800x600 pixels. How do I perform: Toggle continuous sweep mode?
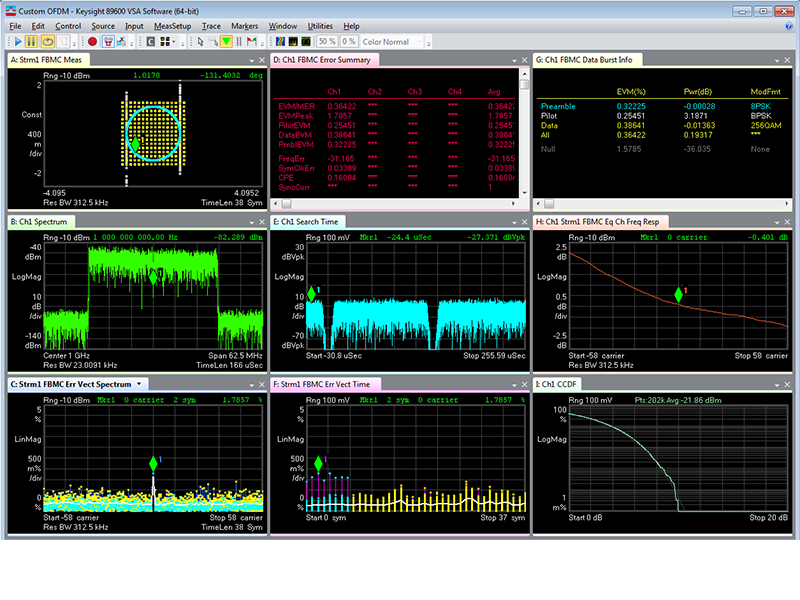(46, 41)
